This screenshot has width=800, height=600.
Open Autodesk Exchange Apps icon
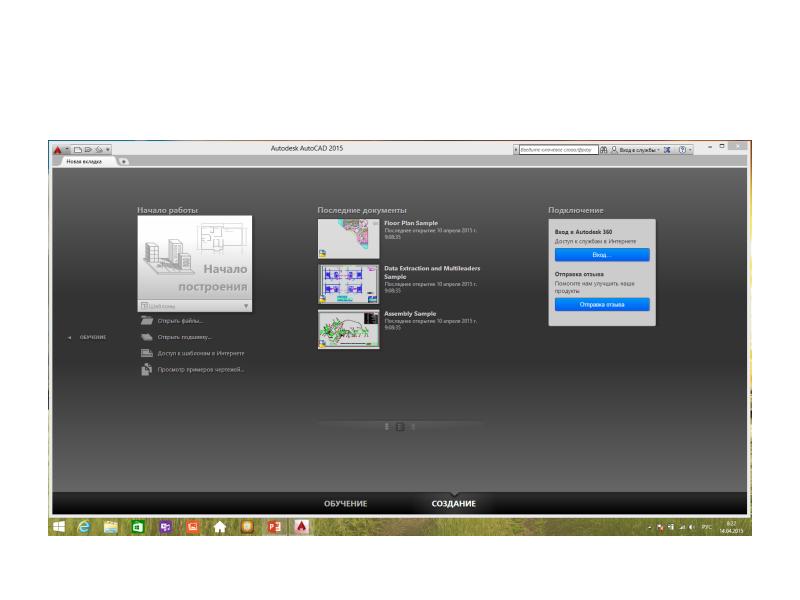pyautogui.click(x=667, y=149)
